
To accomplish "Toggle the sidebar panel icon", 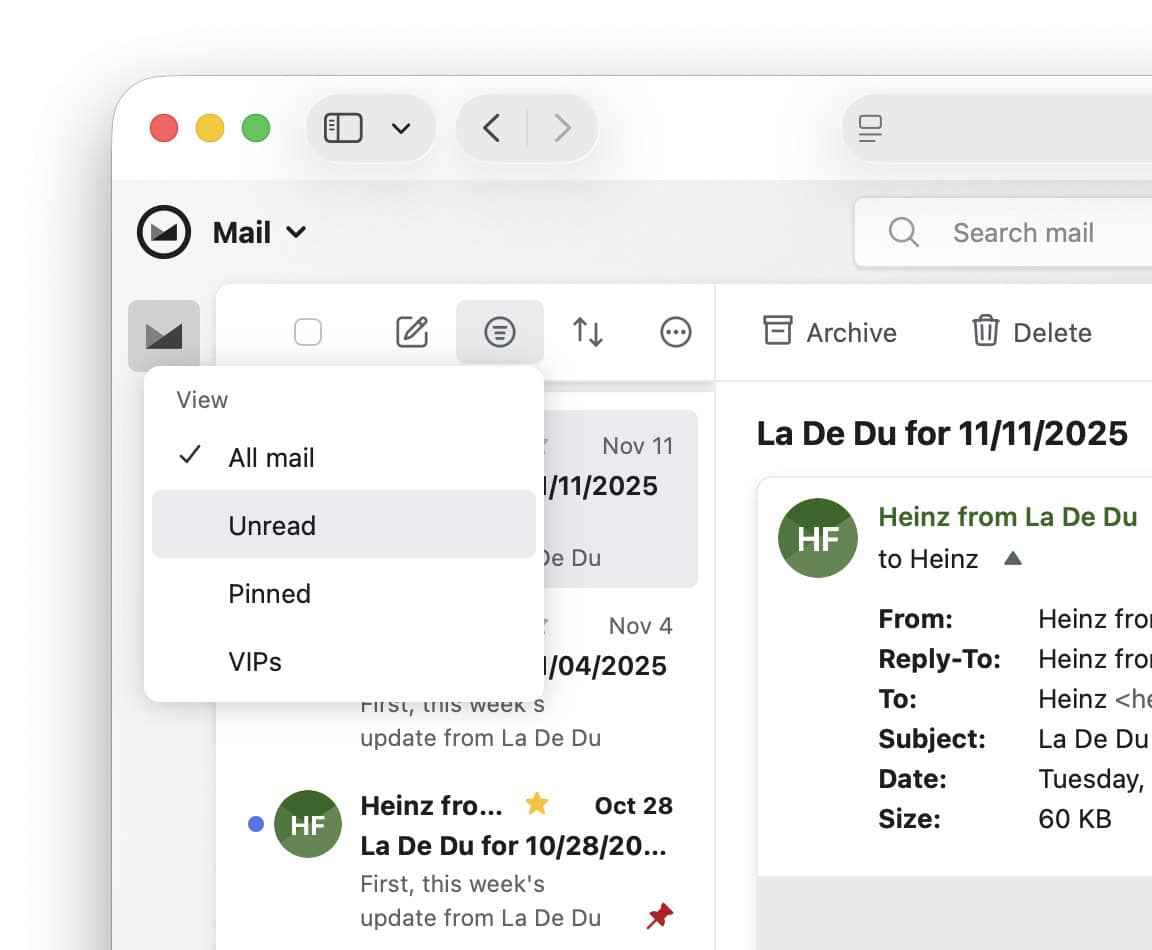I will click(343, 128).
